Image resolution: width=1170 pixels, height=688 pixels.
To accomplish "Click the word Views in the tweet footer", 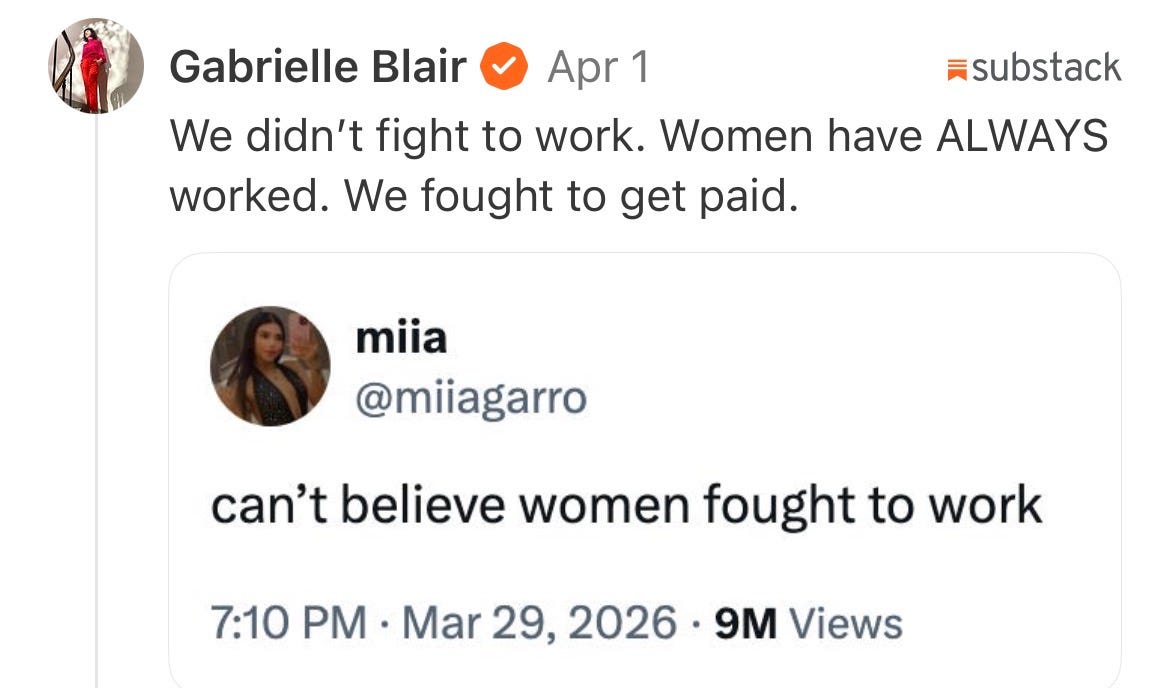I will [846, 624].
